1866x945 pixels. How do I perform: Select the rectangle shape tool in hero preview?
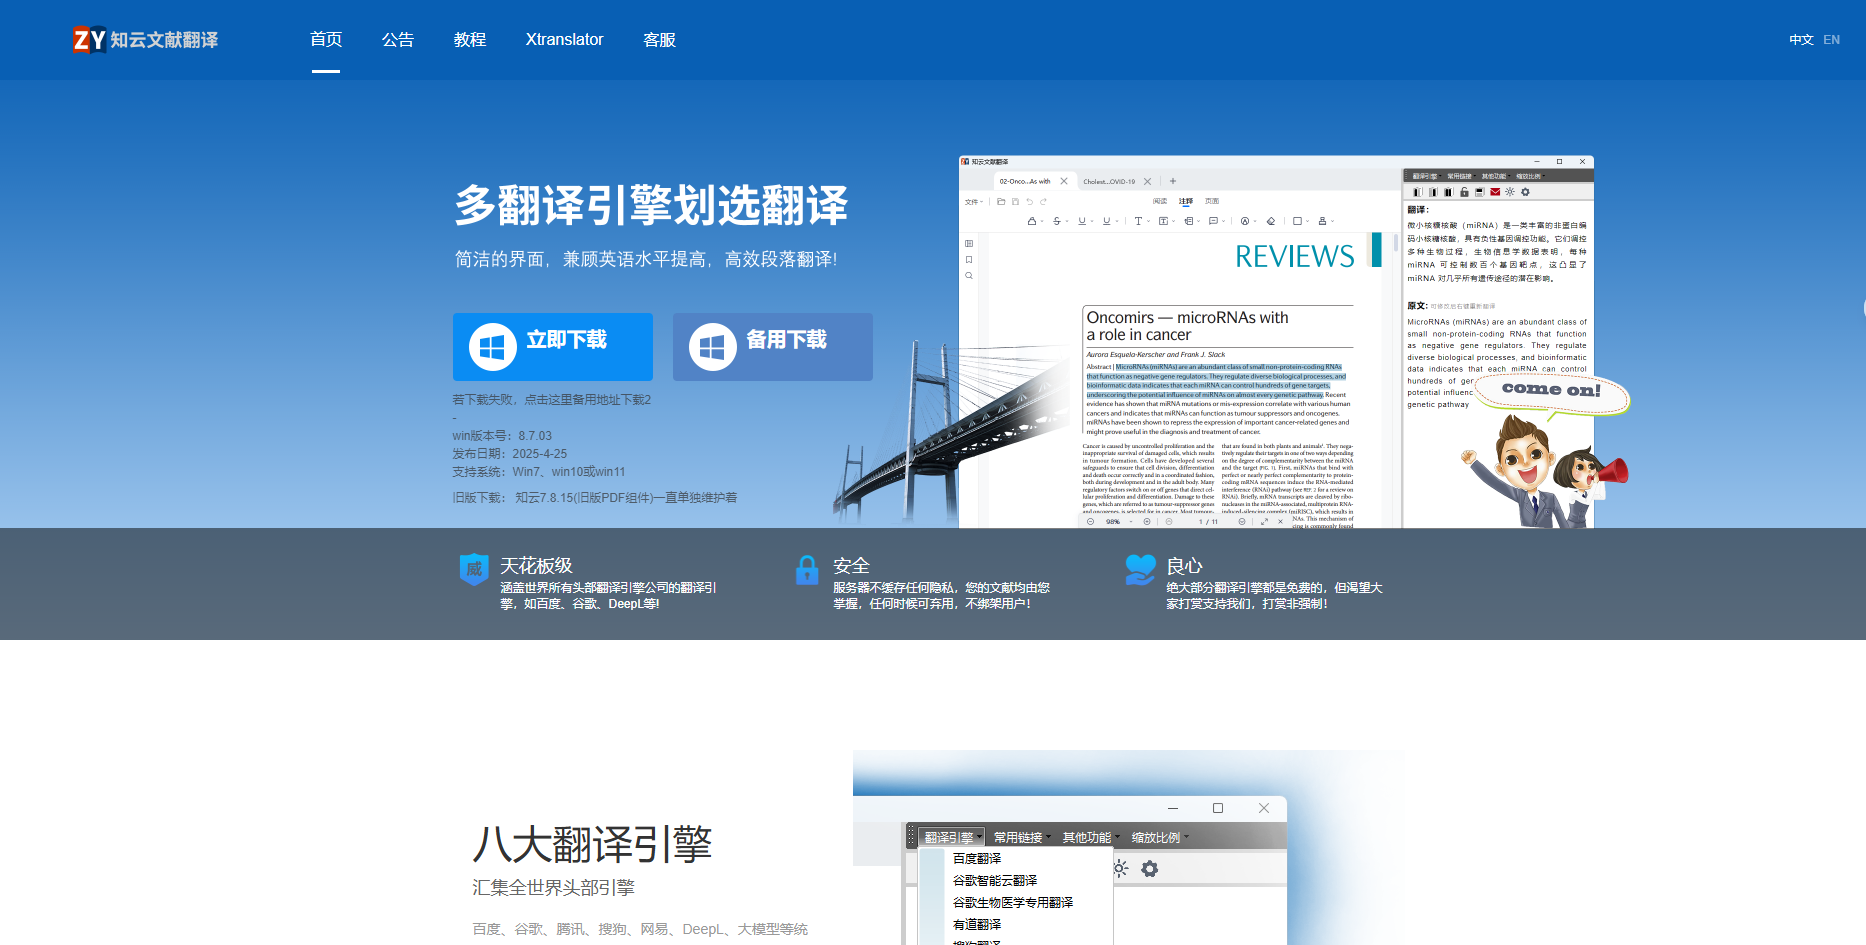click(x=1297, y=221)
